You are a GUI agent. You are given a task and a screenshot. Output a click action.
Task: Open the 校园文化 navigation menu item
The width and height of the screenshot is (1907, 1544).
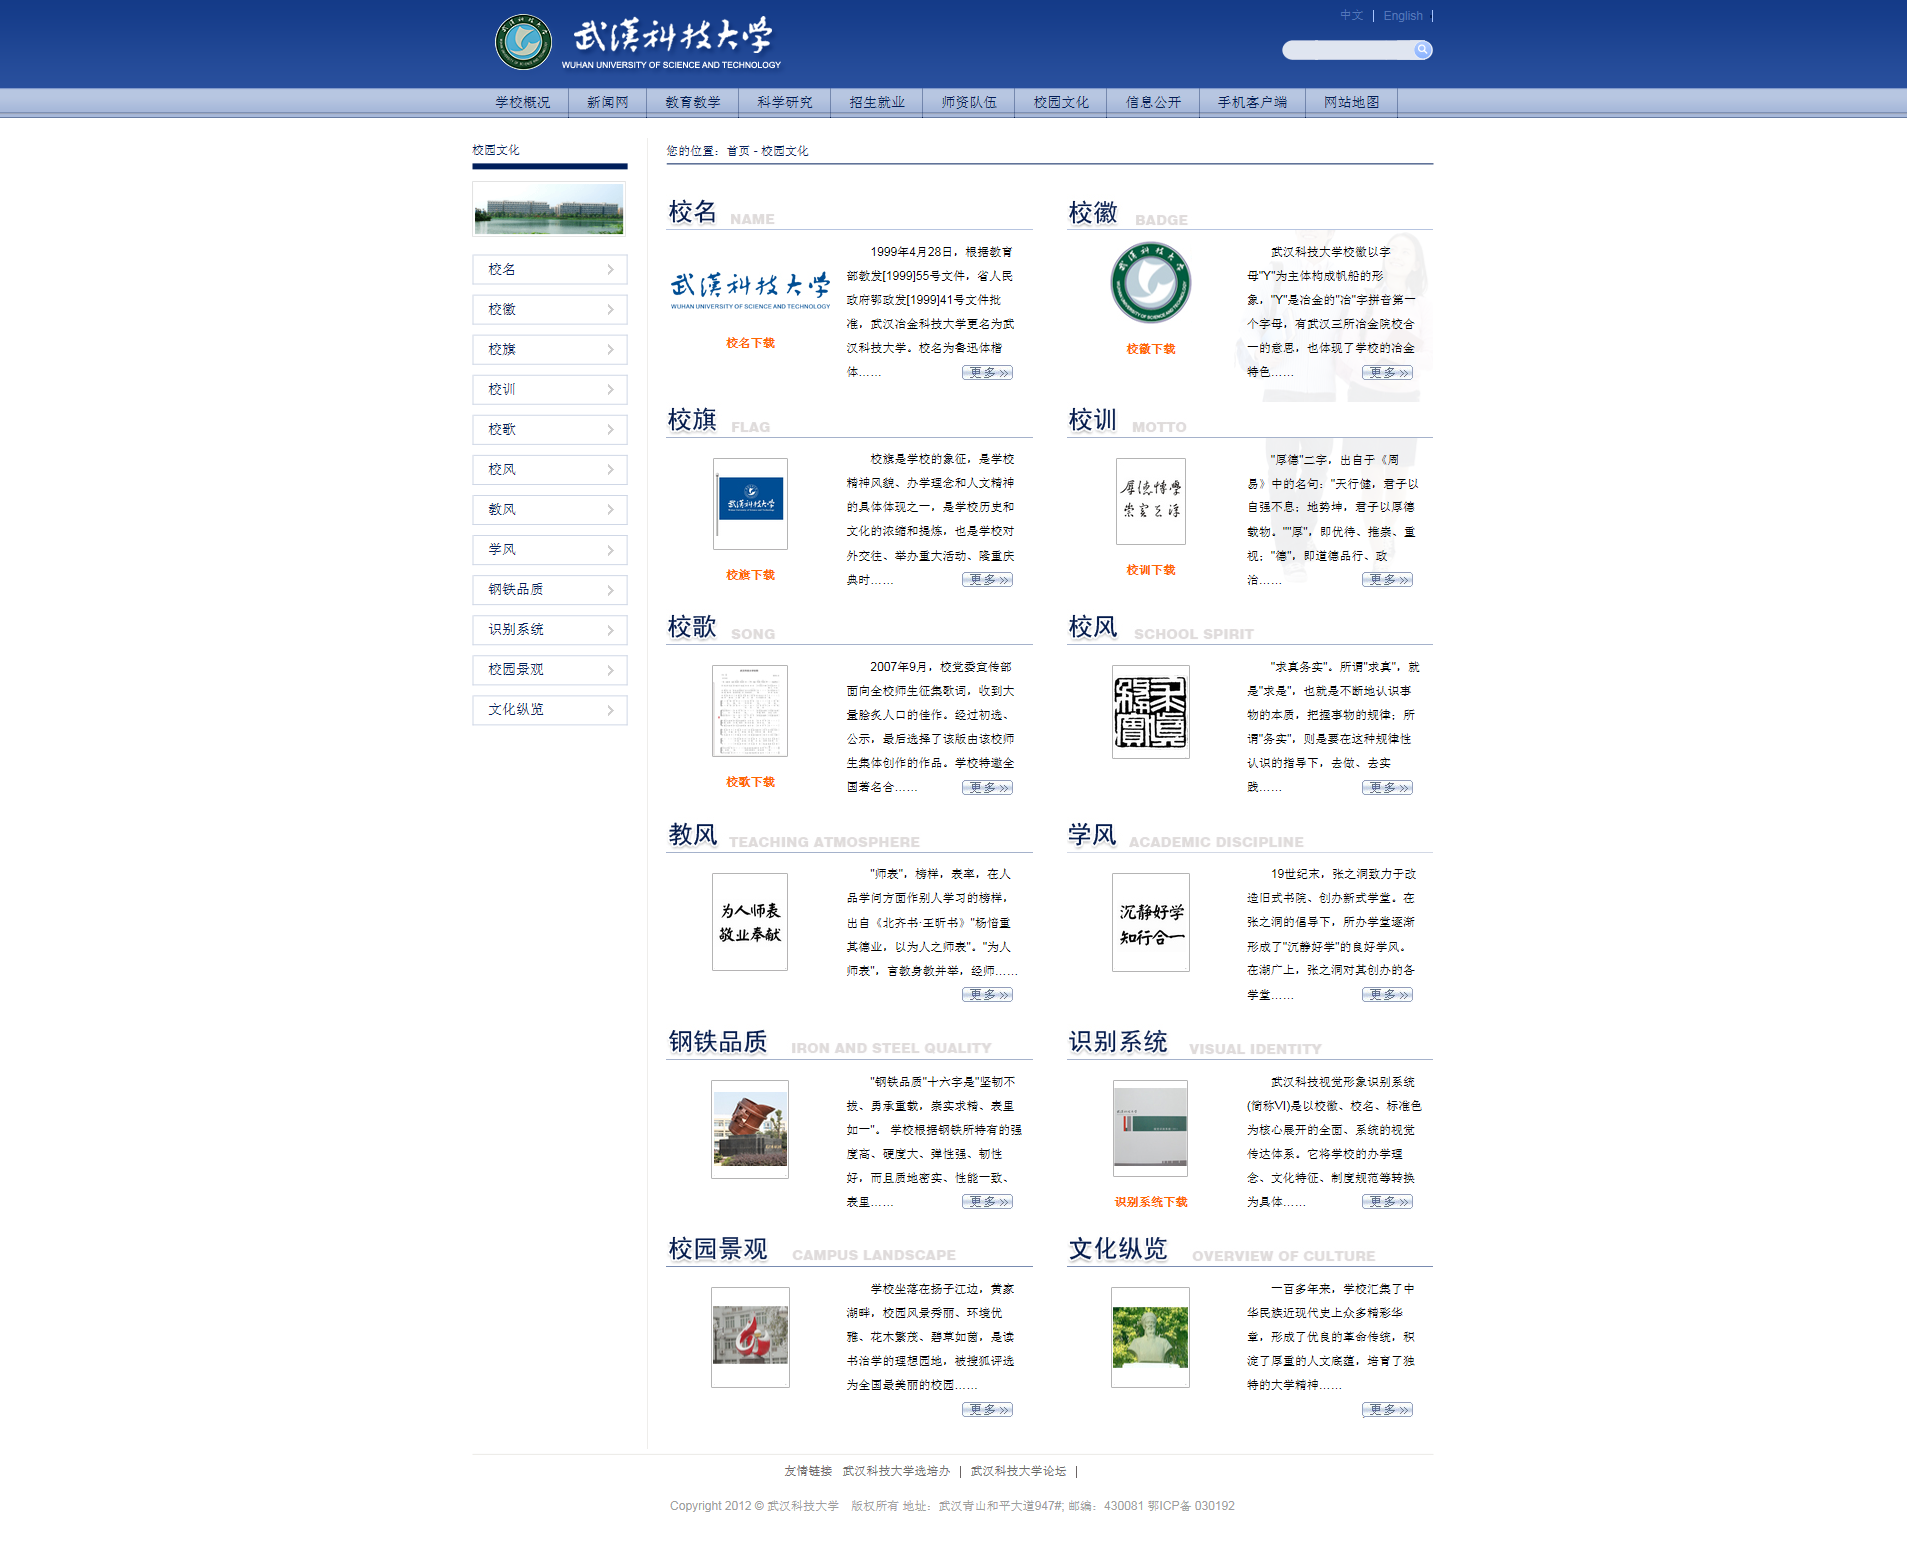click(x=1060, y=102)
